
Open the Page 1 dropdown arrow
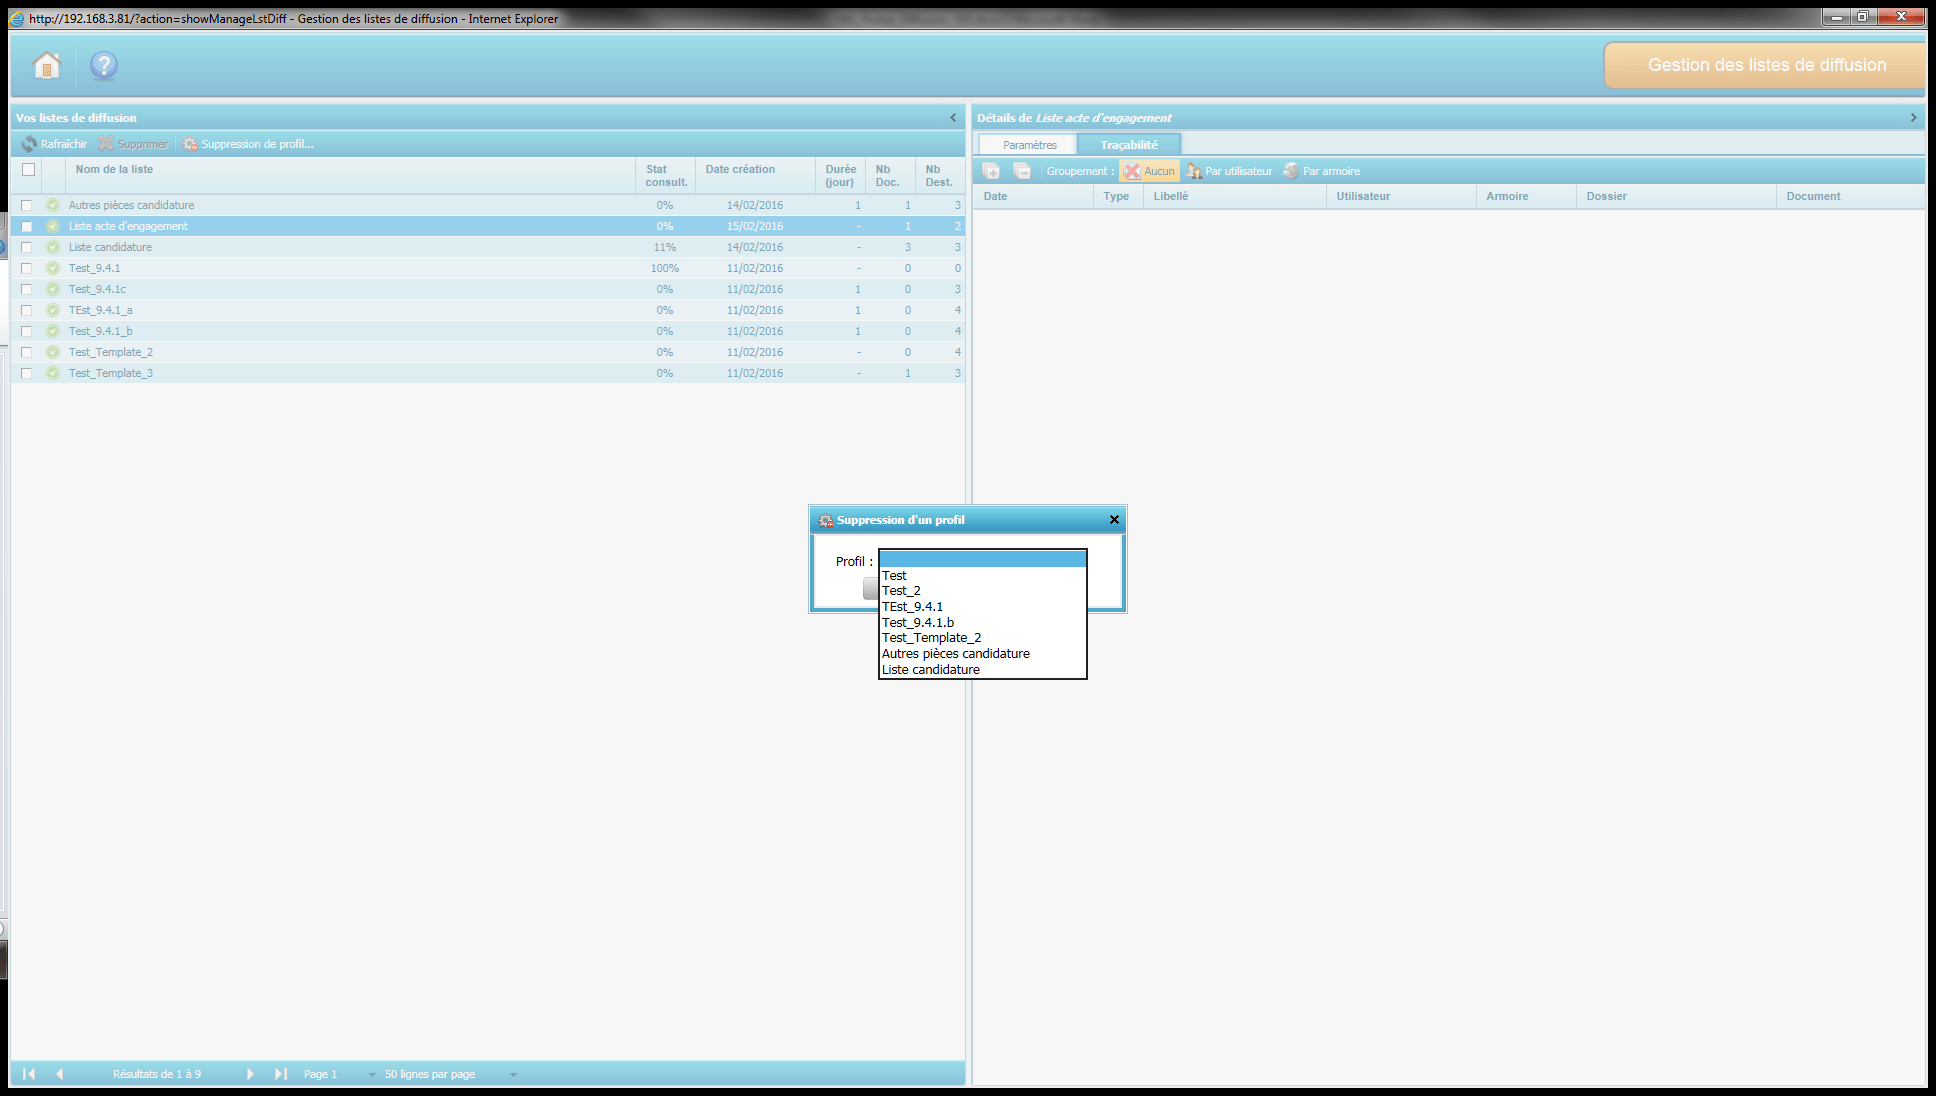click(372, 1075)
